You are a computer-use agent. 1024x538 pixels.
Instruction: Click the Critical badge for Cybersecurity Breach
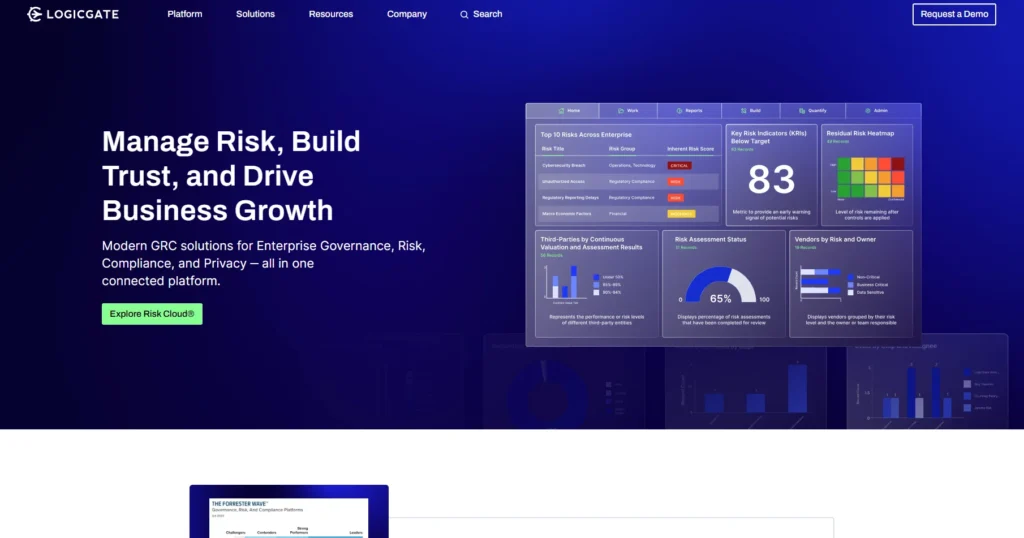click(x=679, y=165)
